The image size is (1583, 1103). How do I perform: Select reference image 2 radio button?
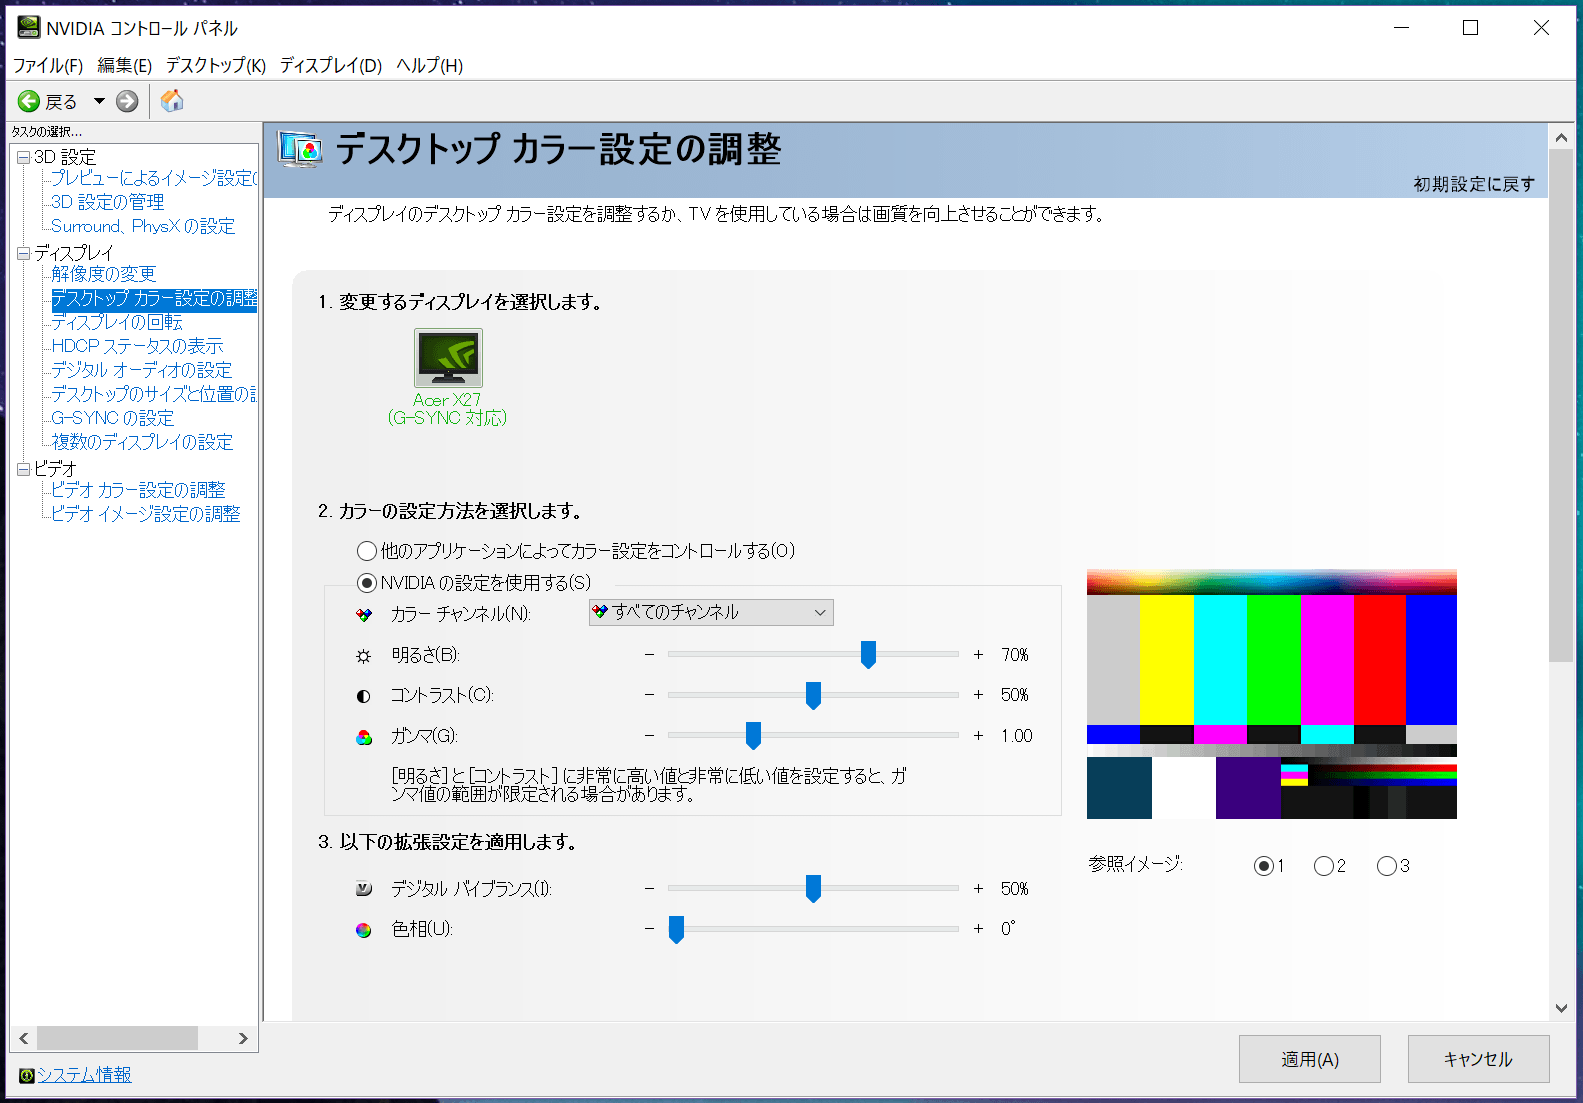[1324, 866]
